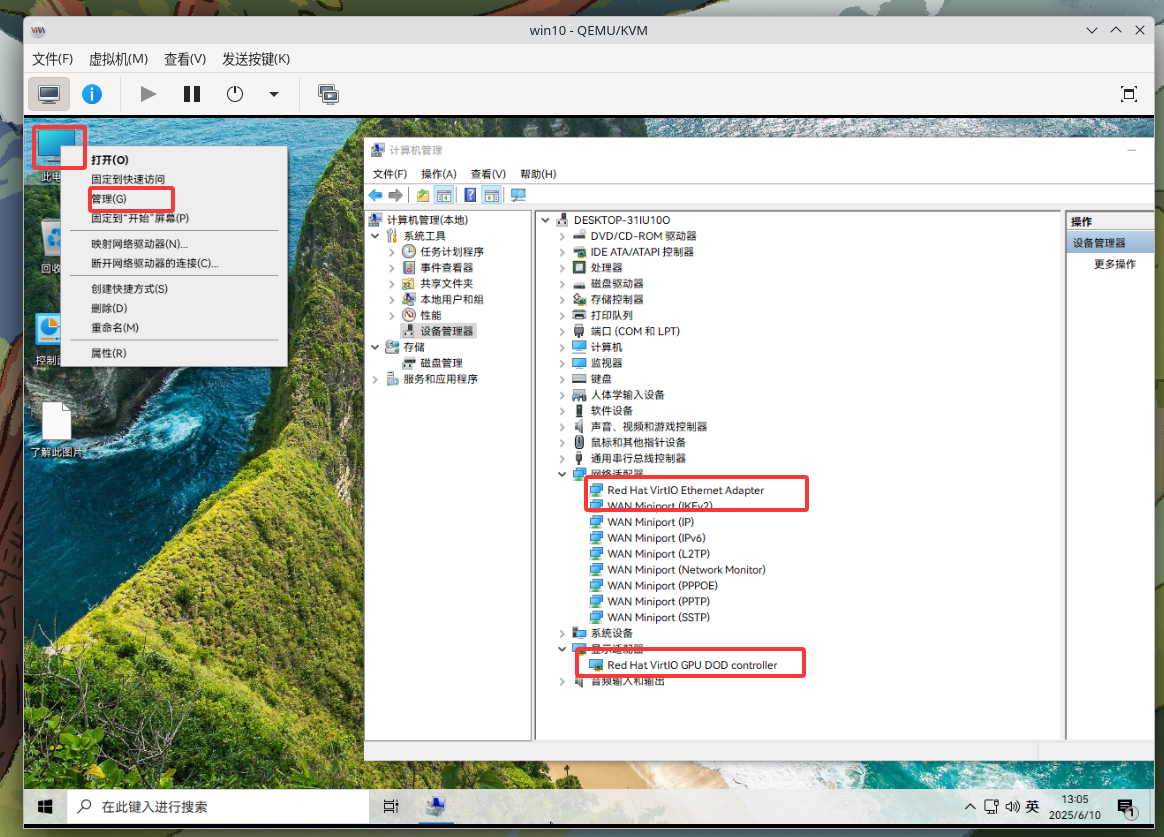Select WAN Miniport (Network Monitor) device
1164x837 pixels.
pos(686,570)
